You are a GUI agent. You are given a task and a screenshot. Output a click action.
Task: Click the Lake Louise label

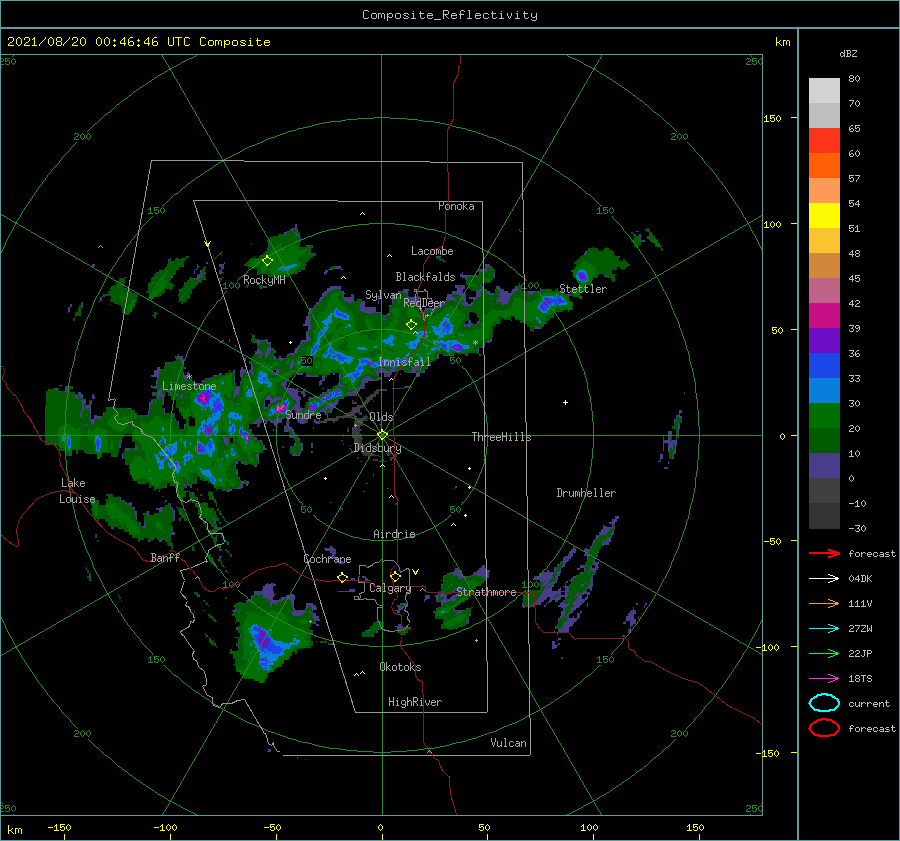[77, 491]
